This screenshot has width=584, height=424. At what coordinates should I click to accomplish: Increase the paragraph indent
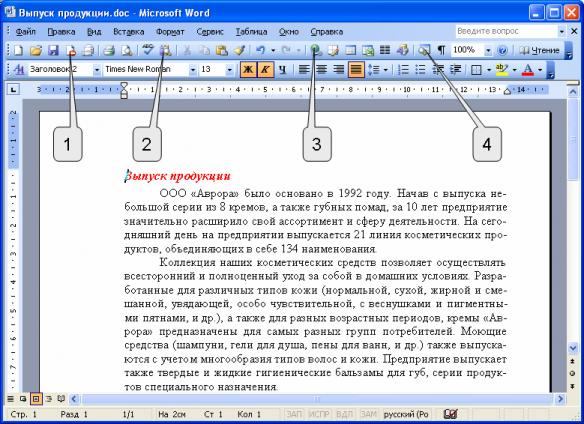tap(455, 69)
